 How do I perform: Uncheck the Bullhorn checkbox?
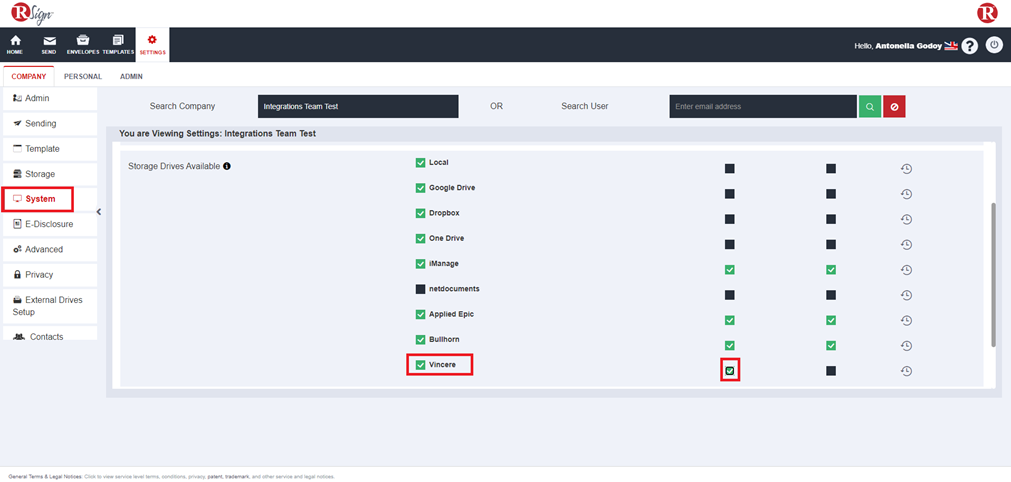pyautogui.click(x=420, y=340)
